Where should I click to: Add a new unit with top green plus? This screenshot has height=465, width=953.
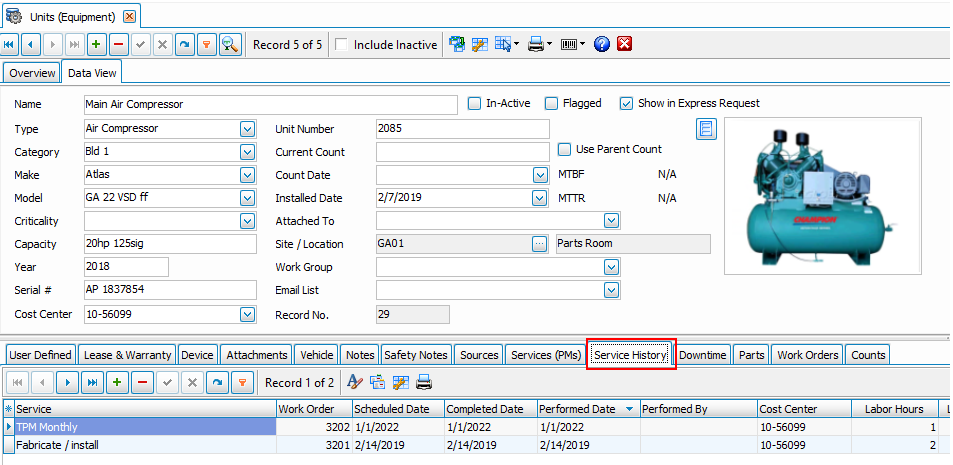97,44
